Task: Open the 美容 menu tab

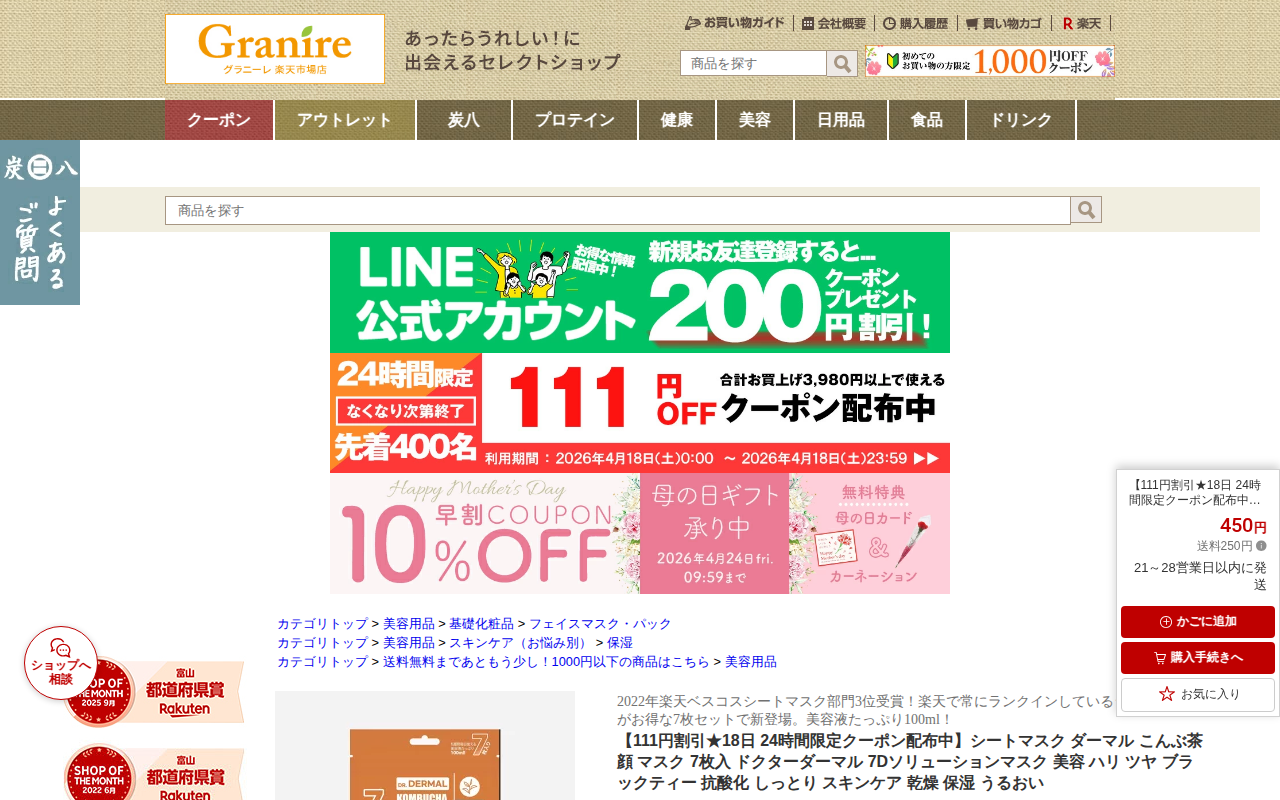Action: coord(755,120)
